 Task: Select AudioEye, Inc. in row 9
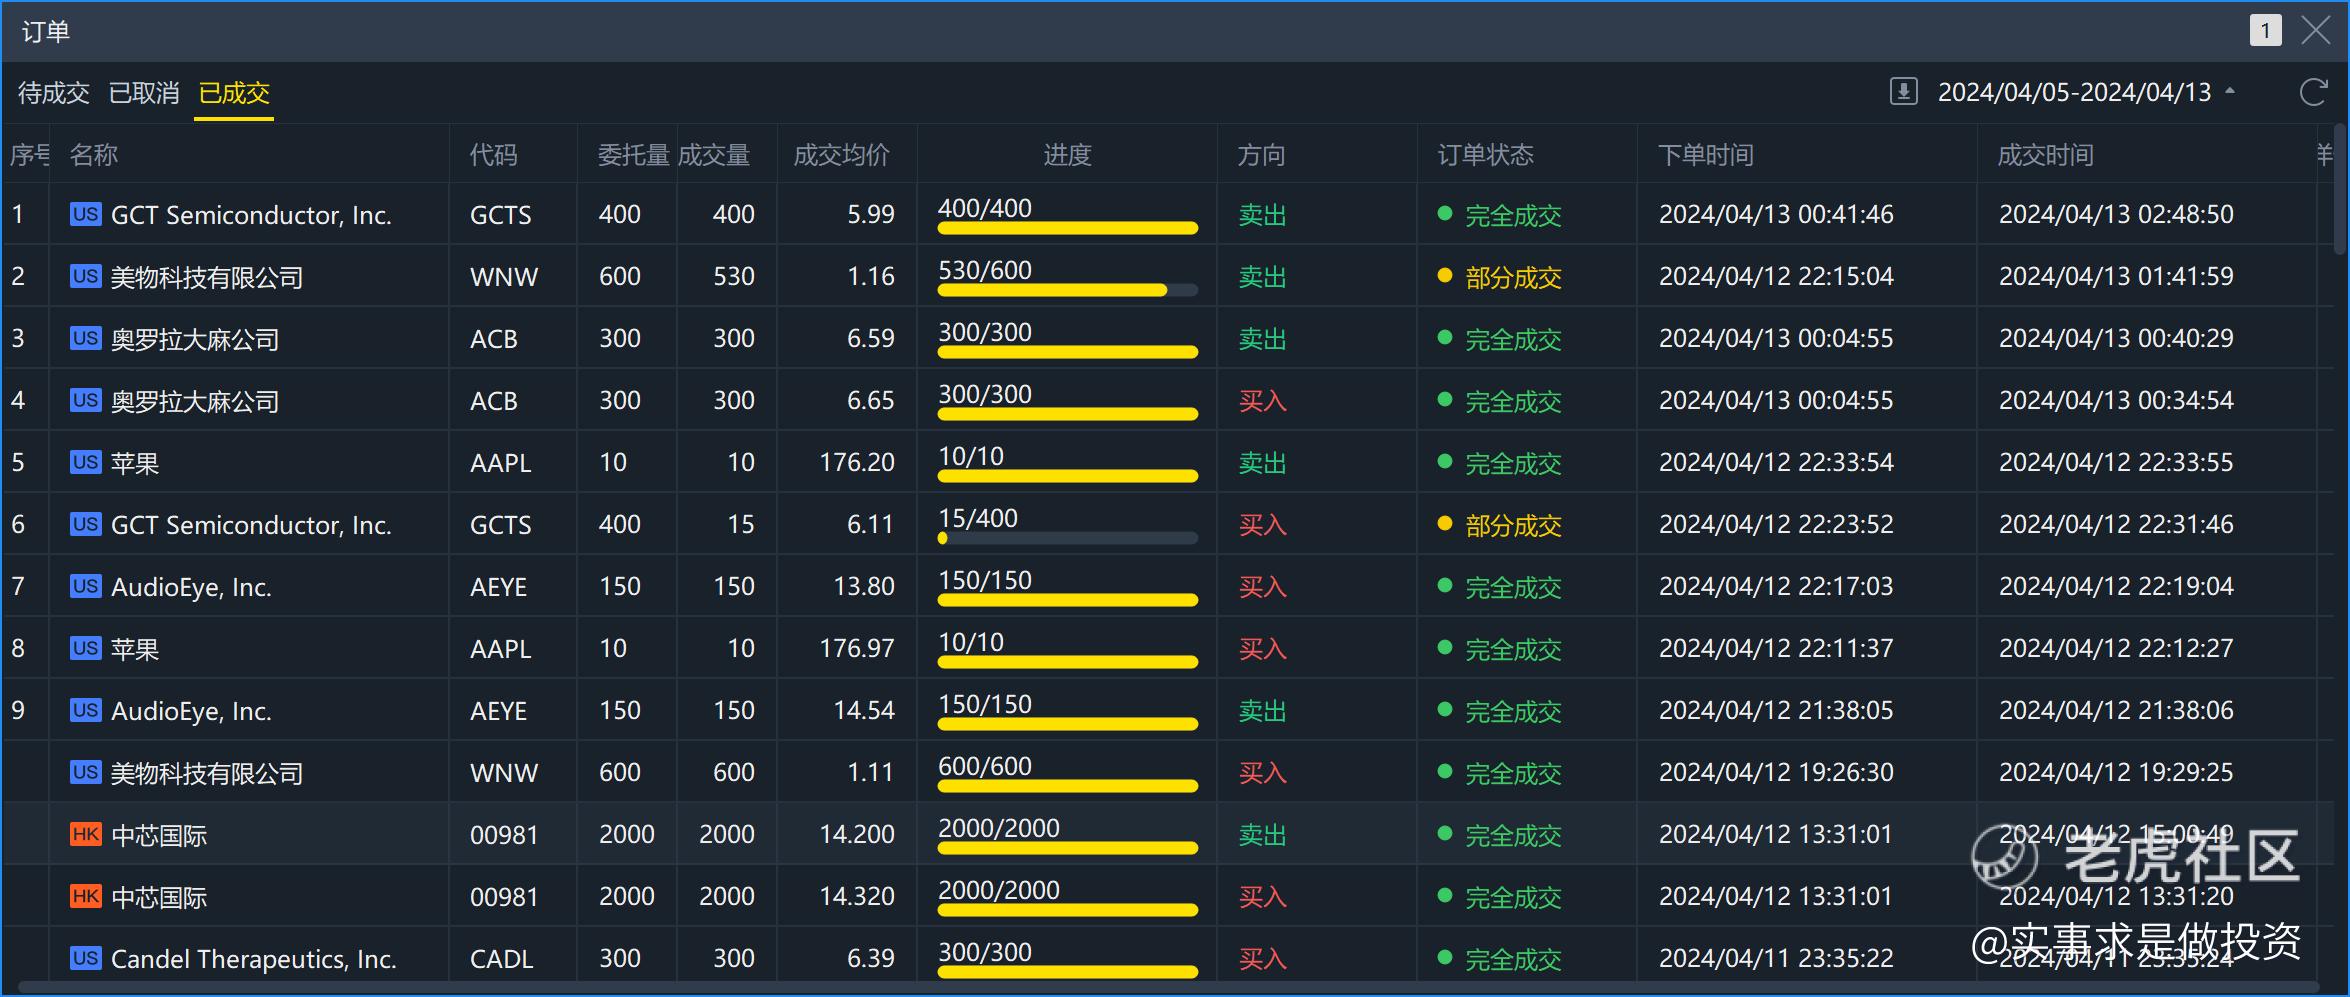(x=191, y=711)
